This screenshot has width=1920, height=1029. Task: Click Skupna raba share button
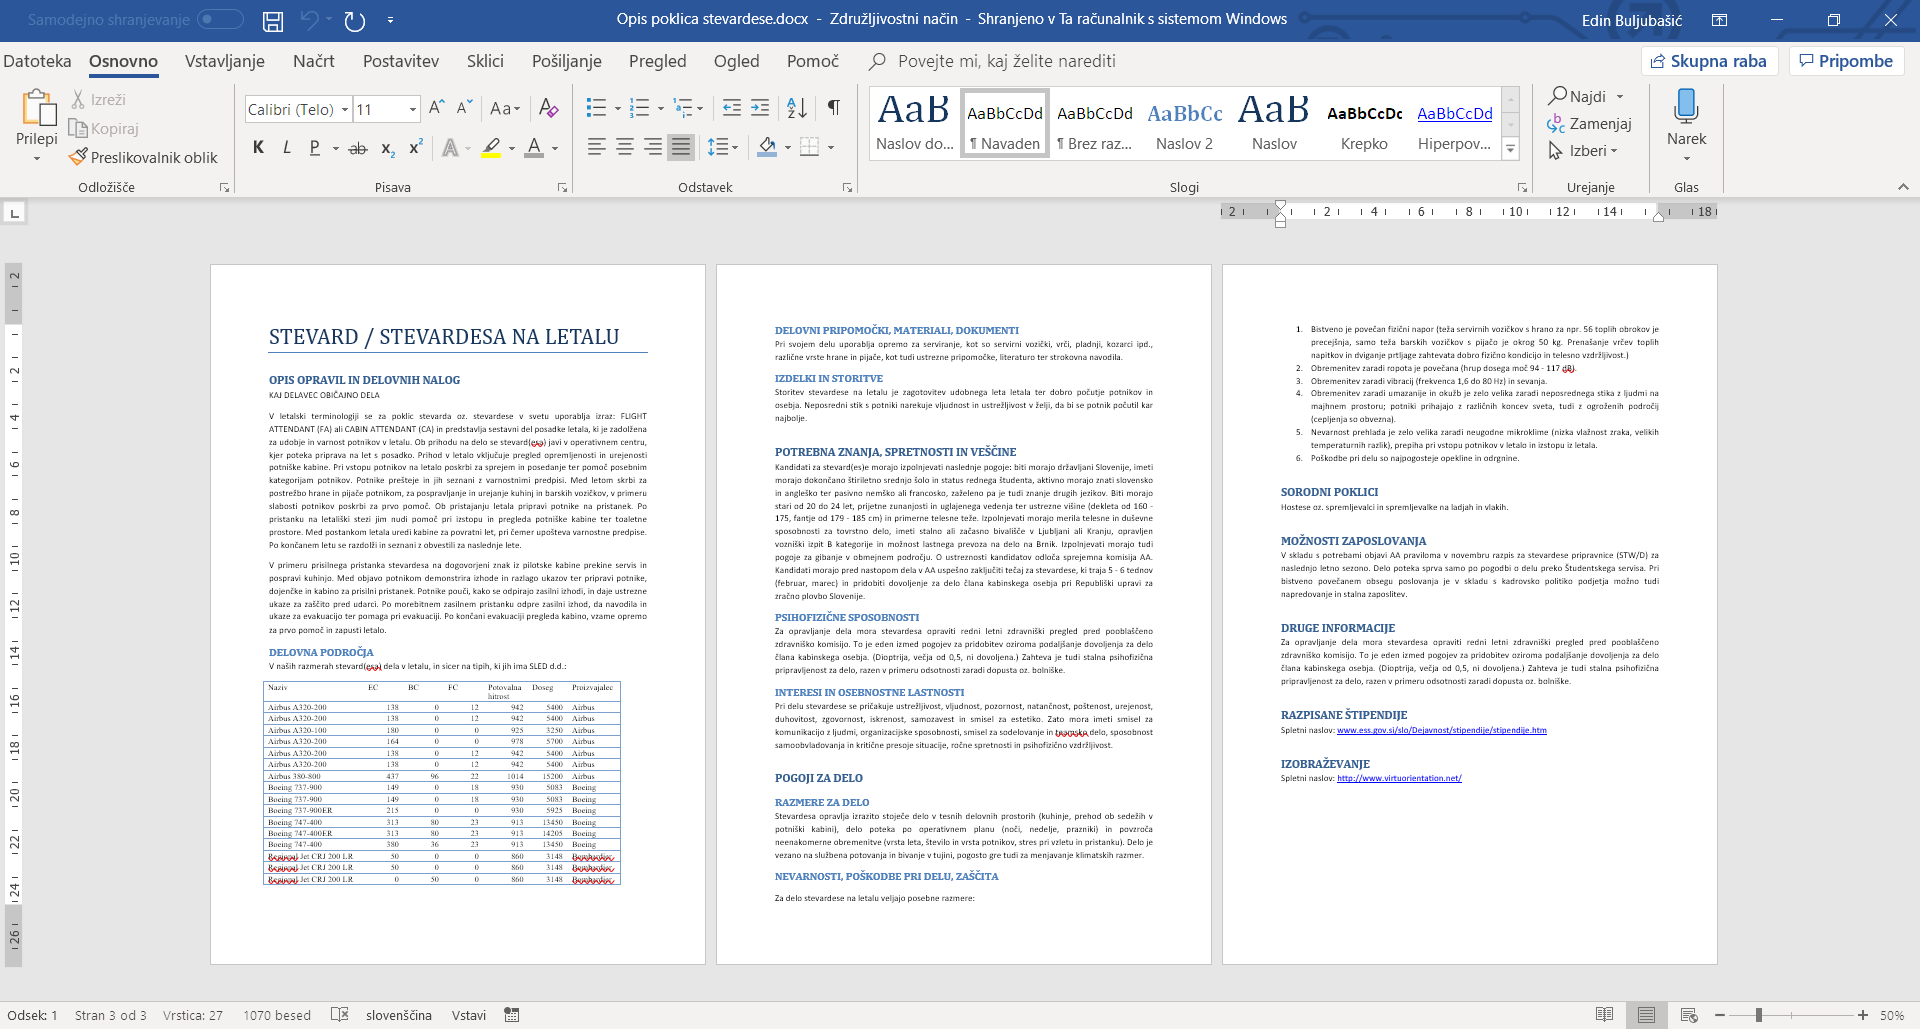[1709, 61]
